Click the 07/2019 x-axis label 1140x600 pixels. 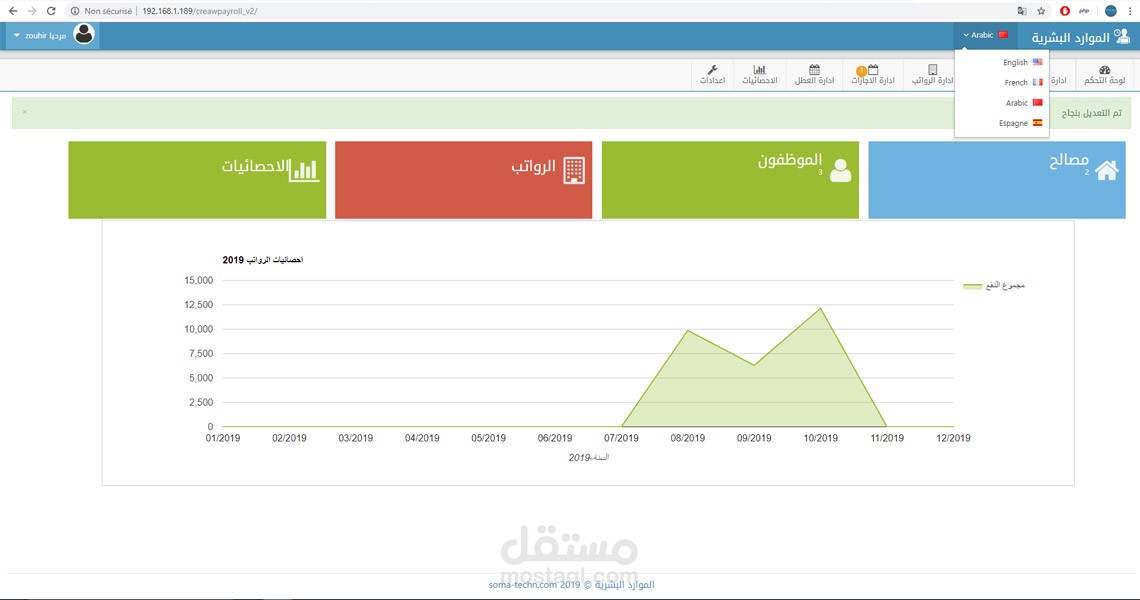coord(621,438)
